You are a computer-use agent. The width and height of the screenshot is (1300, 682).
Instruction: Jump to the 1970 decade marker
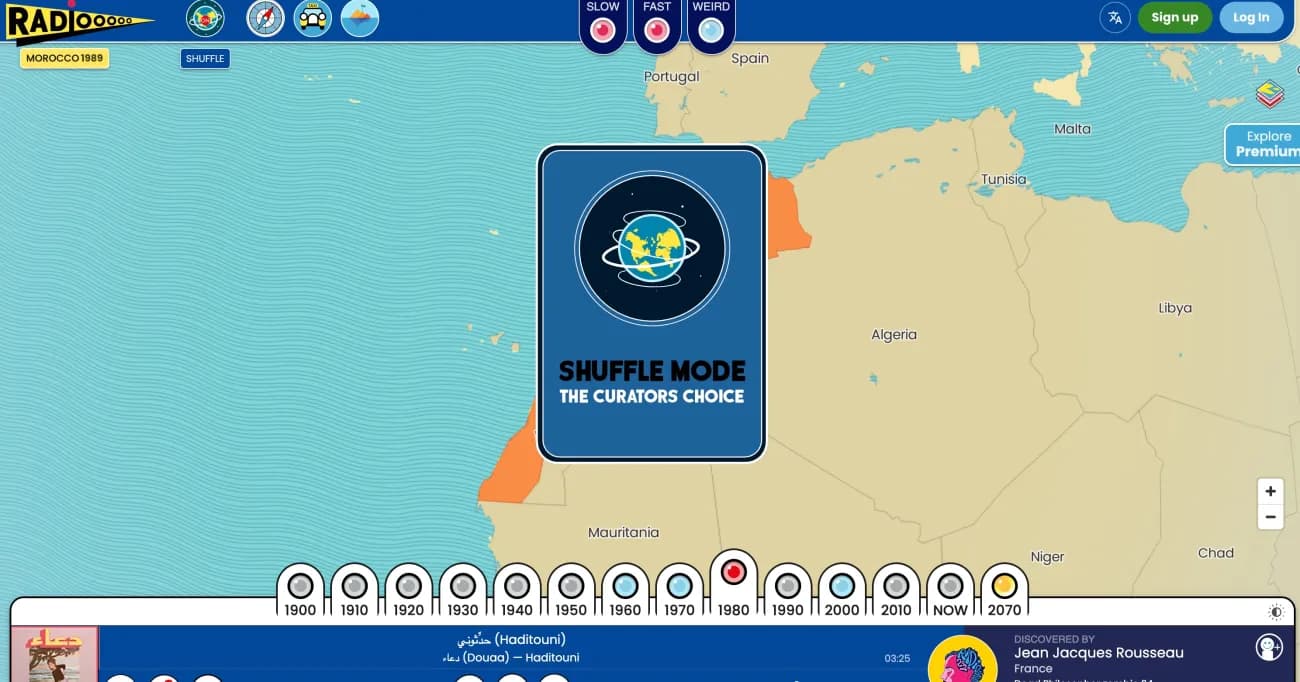[679, 591]
